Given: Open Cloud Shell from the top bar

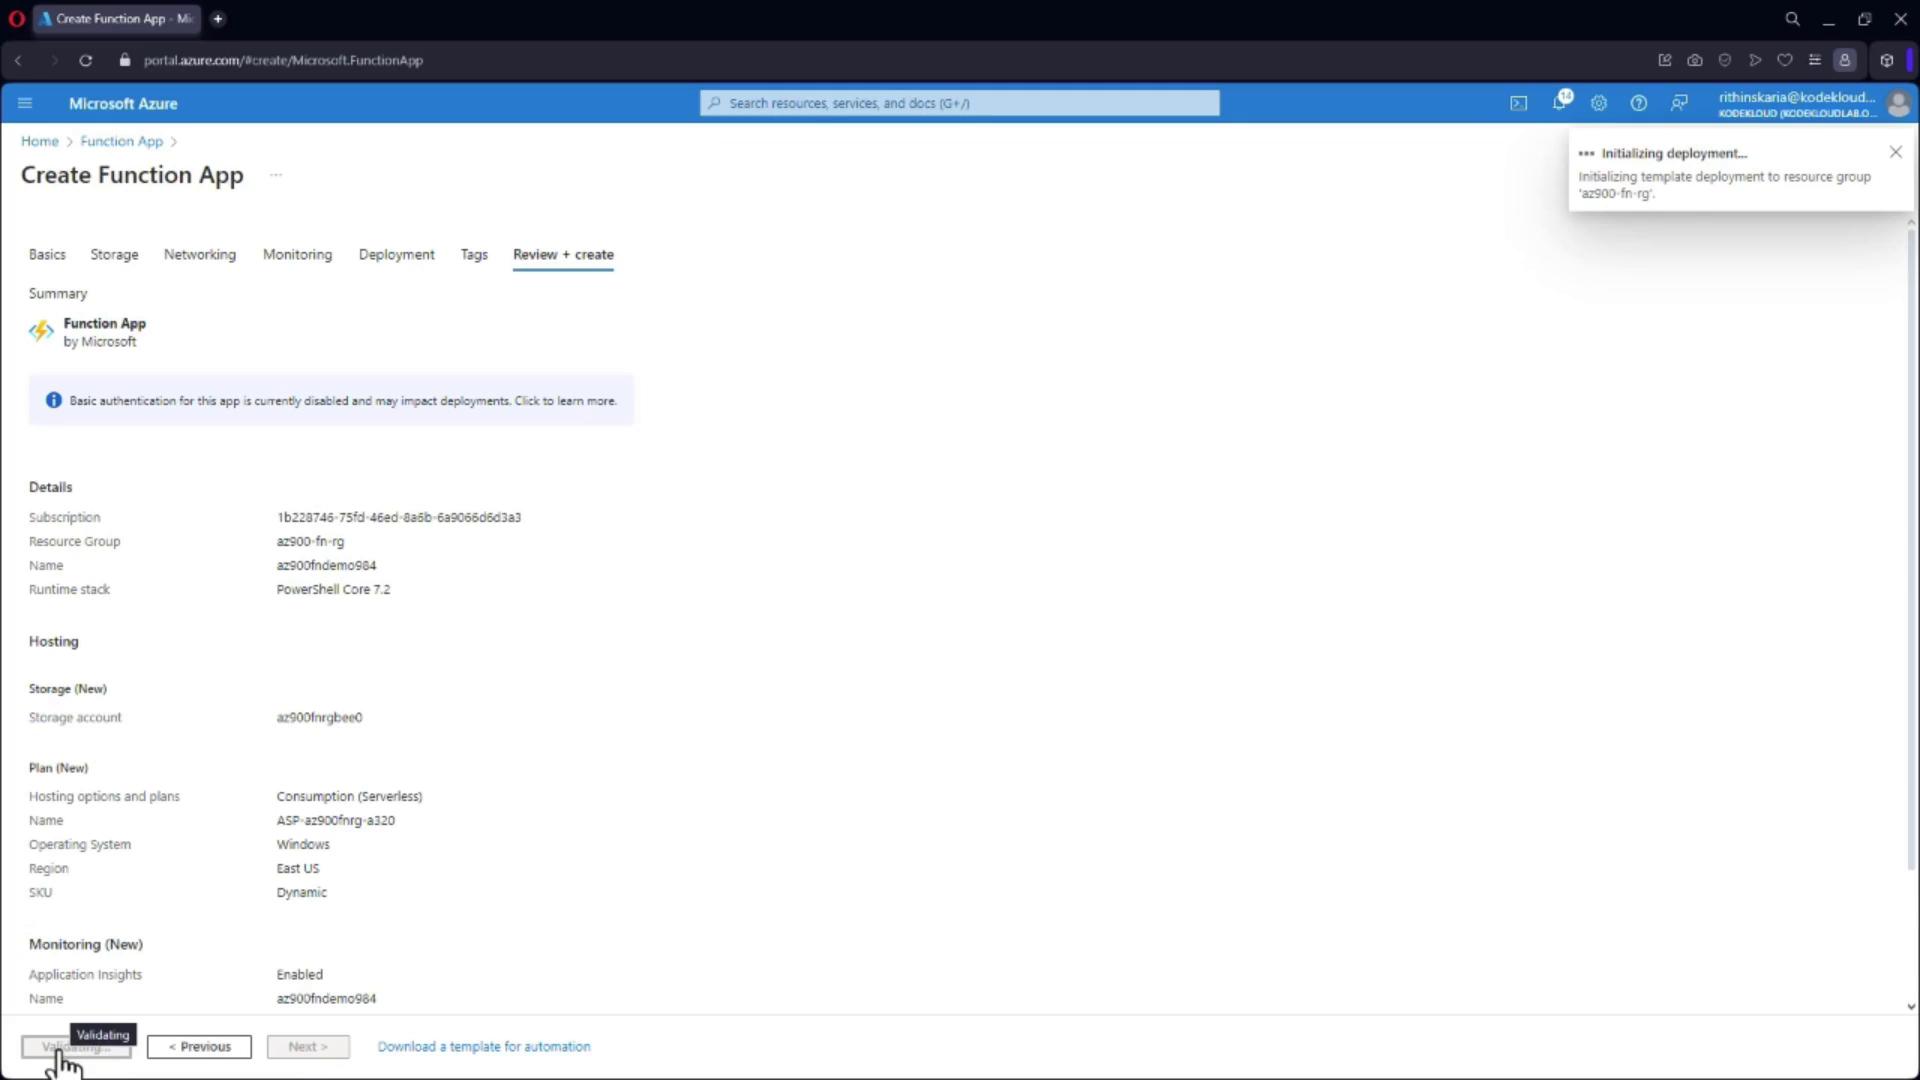Looking at the screenshot, I should pos(1518,103).
